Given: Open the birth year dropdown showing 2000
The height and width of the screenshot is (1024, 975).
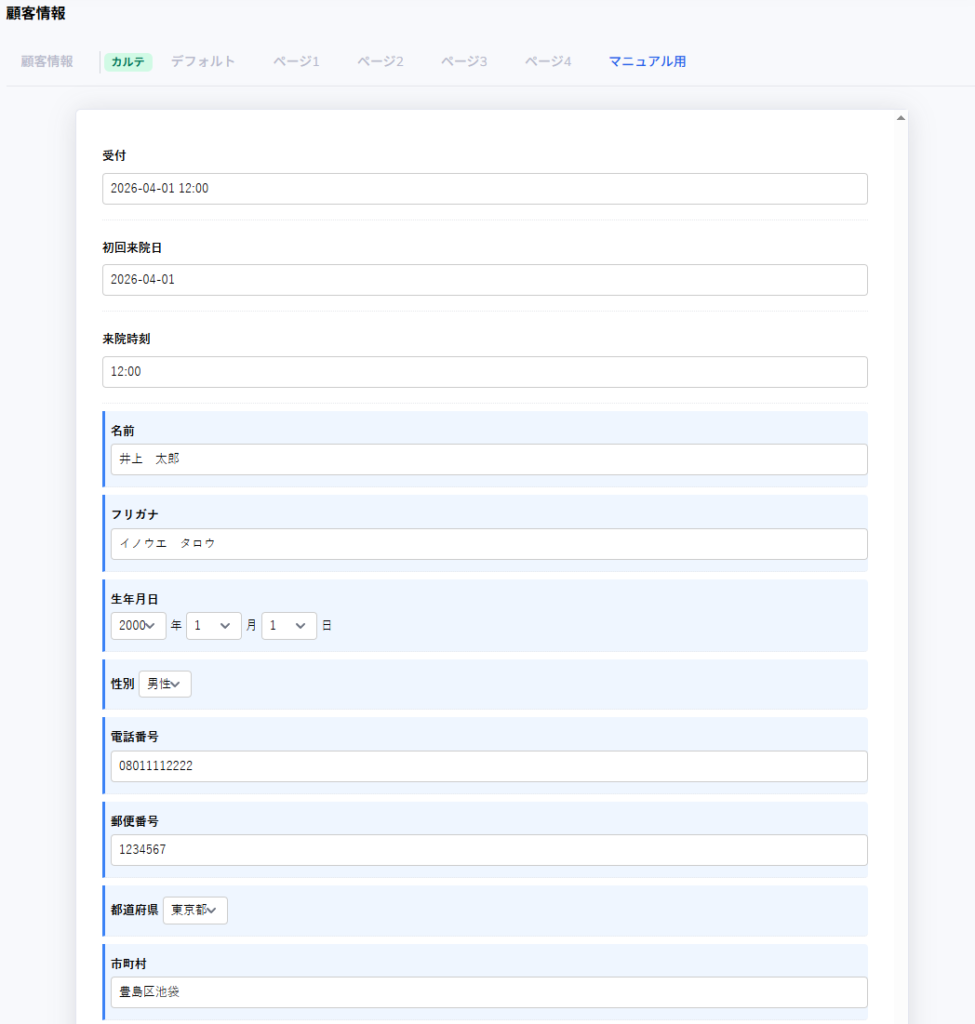Looking at the screenshot, I should 138,626.
